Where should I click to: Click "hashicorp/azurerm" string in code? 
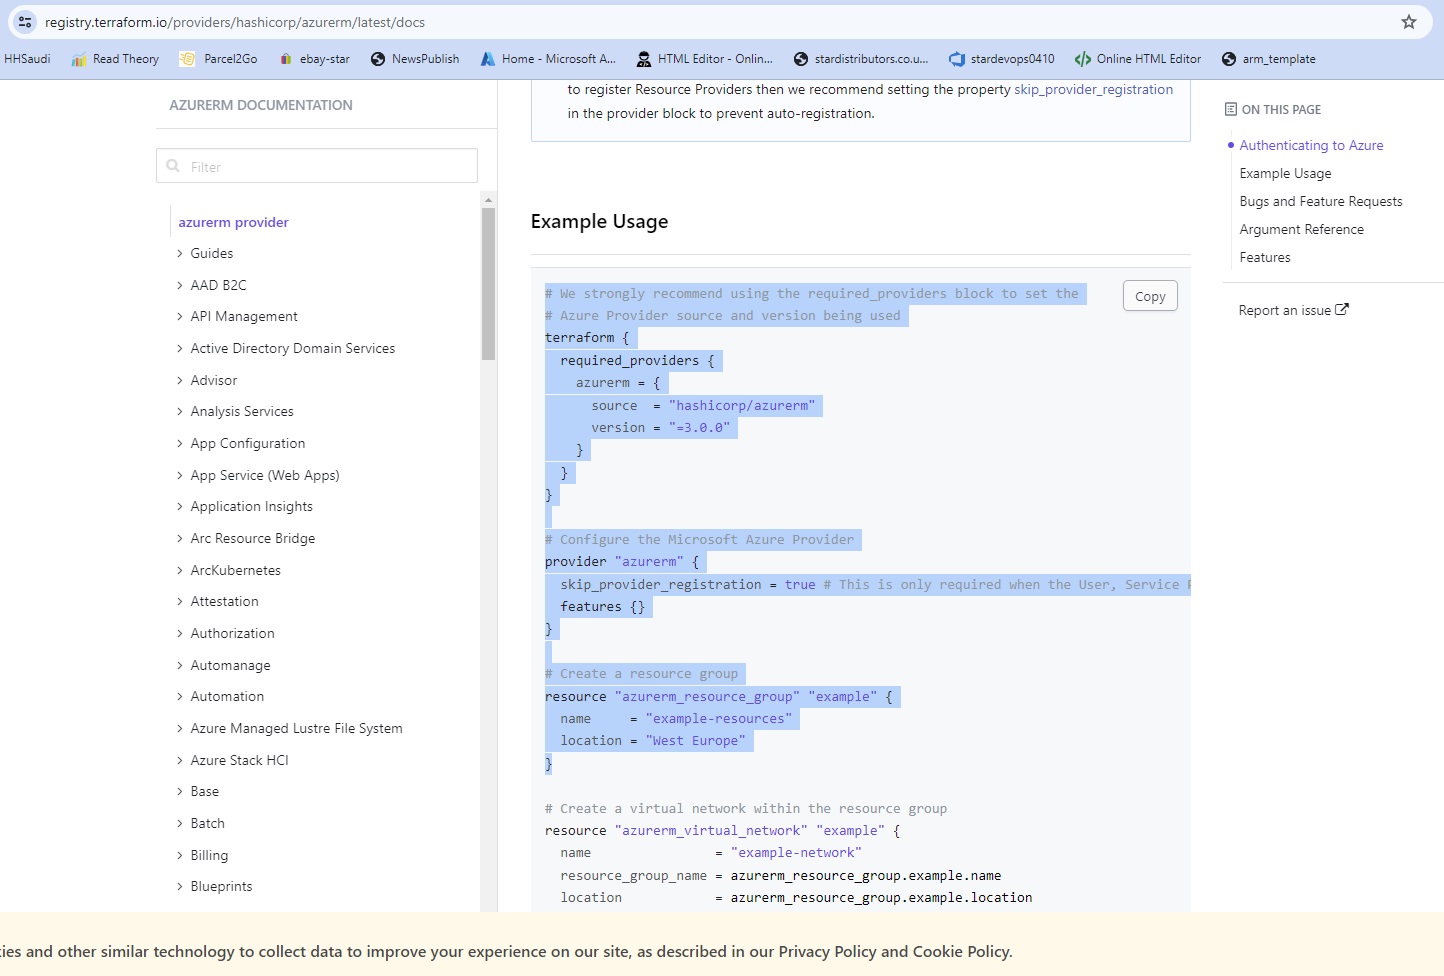742,405
